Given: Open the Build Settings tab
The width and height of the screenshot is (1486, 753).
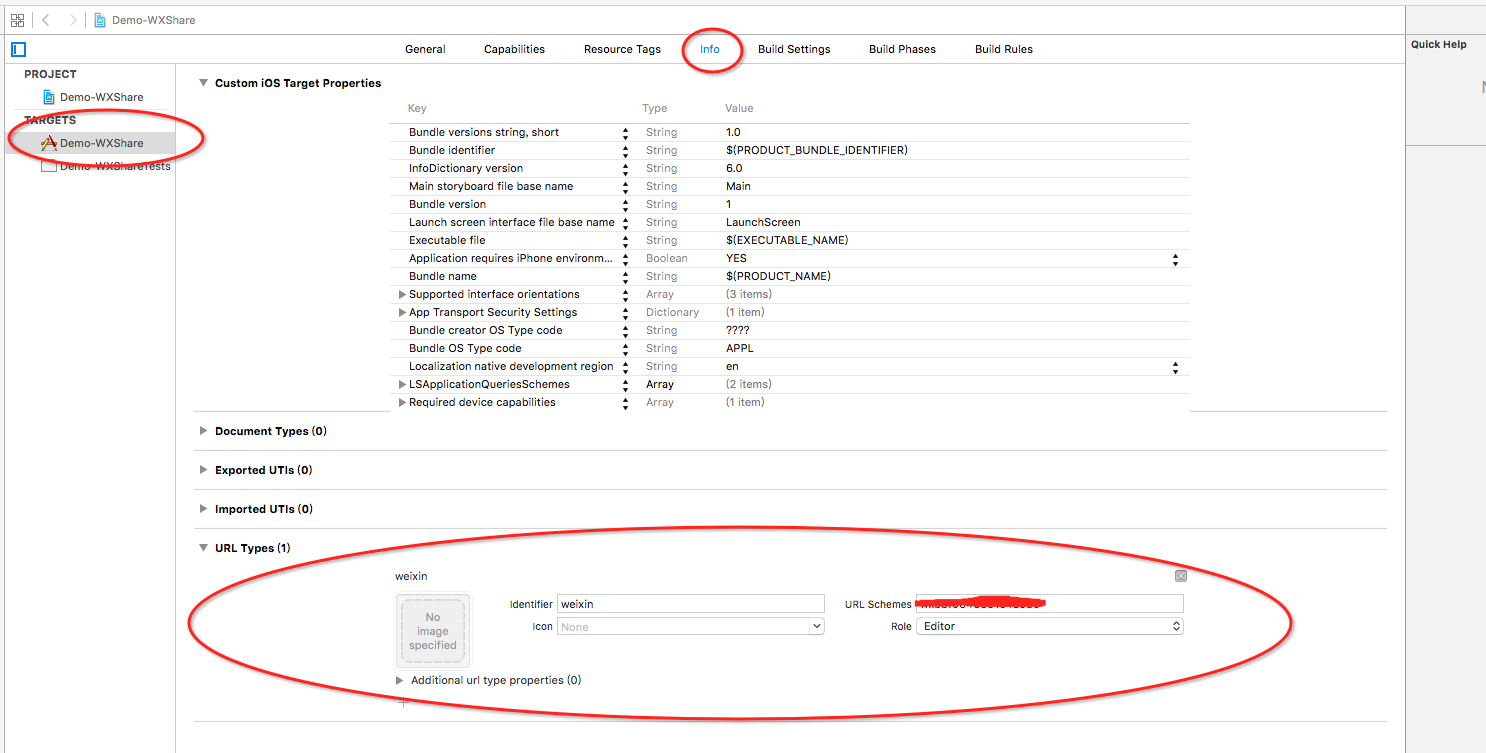Looking at the screenshot, I should (794, 49).
